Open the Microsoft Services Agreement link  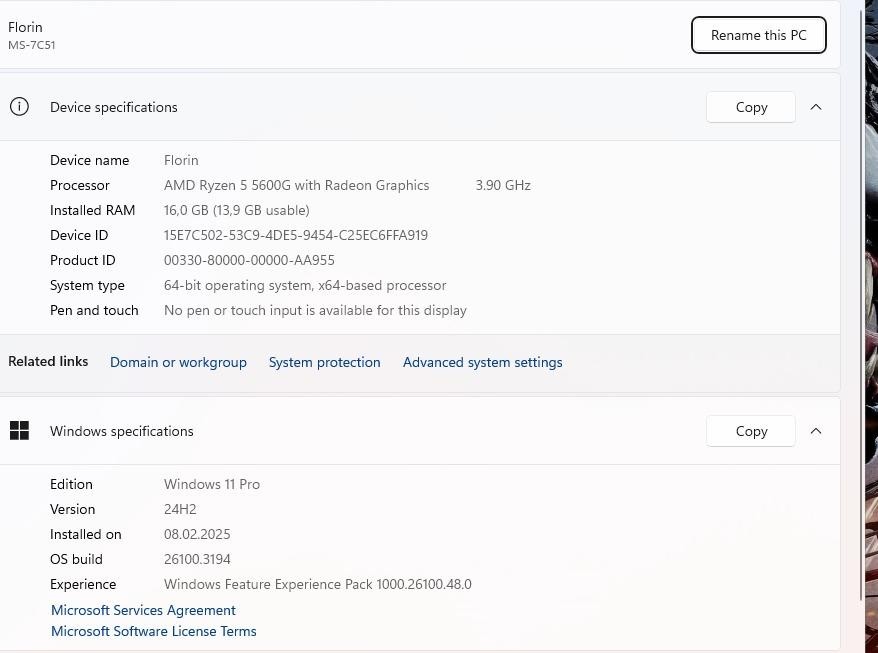143,610
